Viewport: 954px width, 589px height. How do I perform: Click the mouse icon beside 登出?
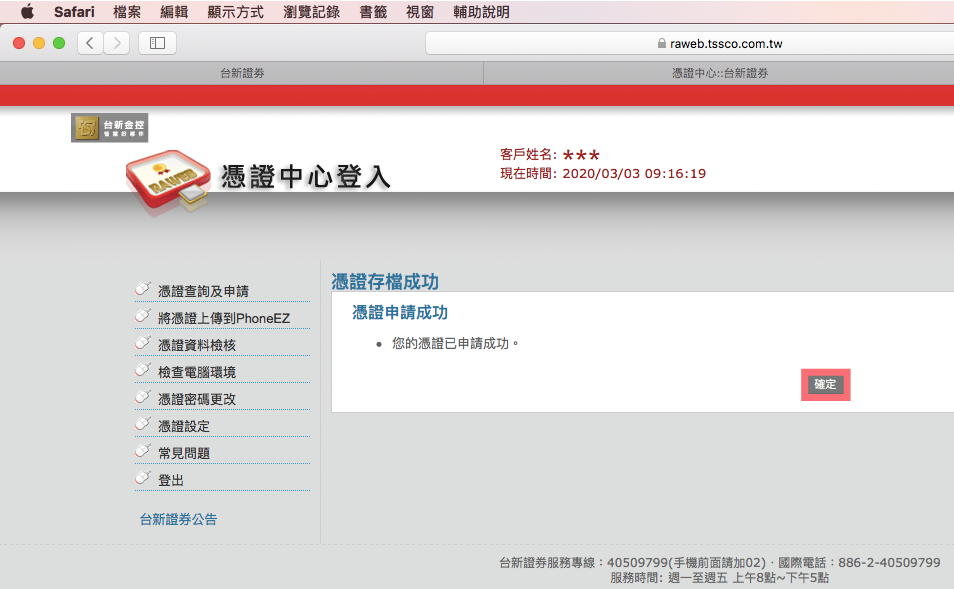click(143, 478)
